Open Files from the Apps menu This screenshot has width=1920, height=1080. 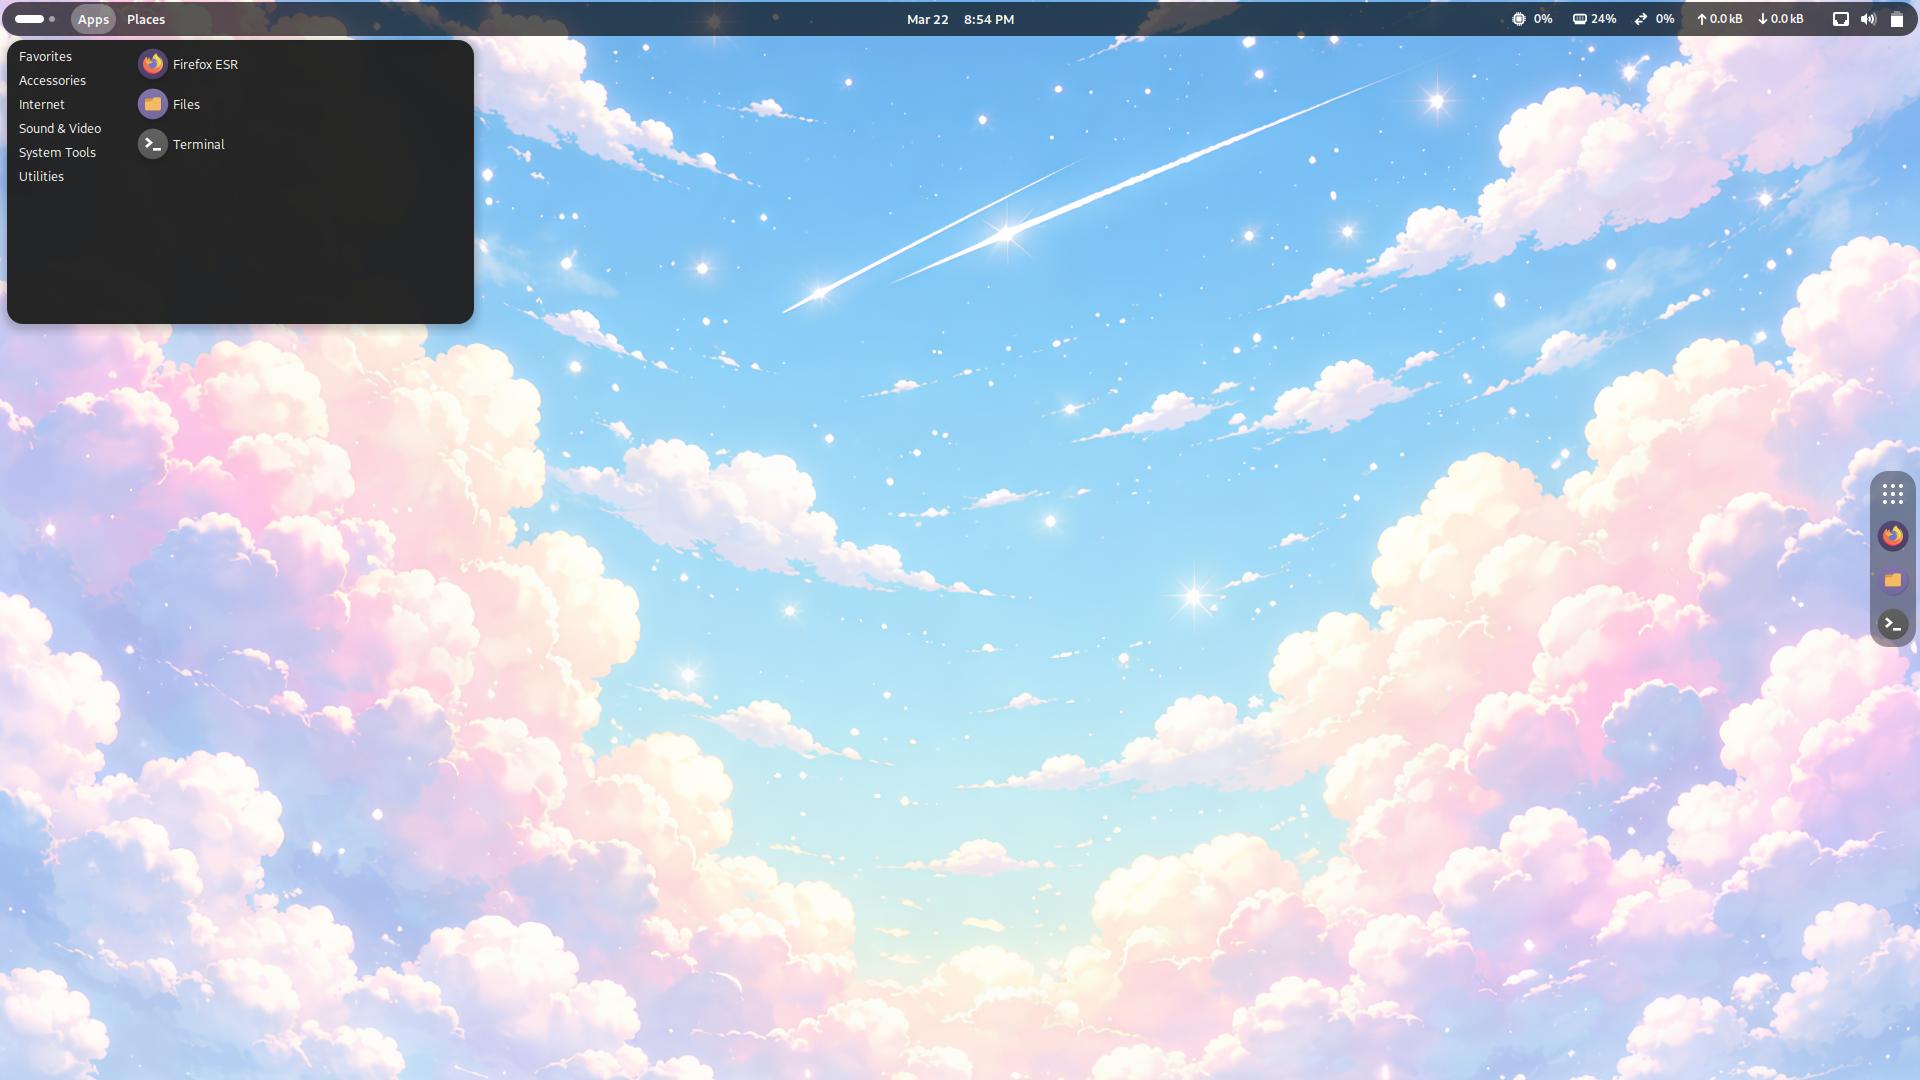coord(185,104)
